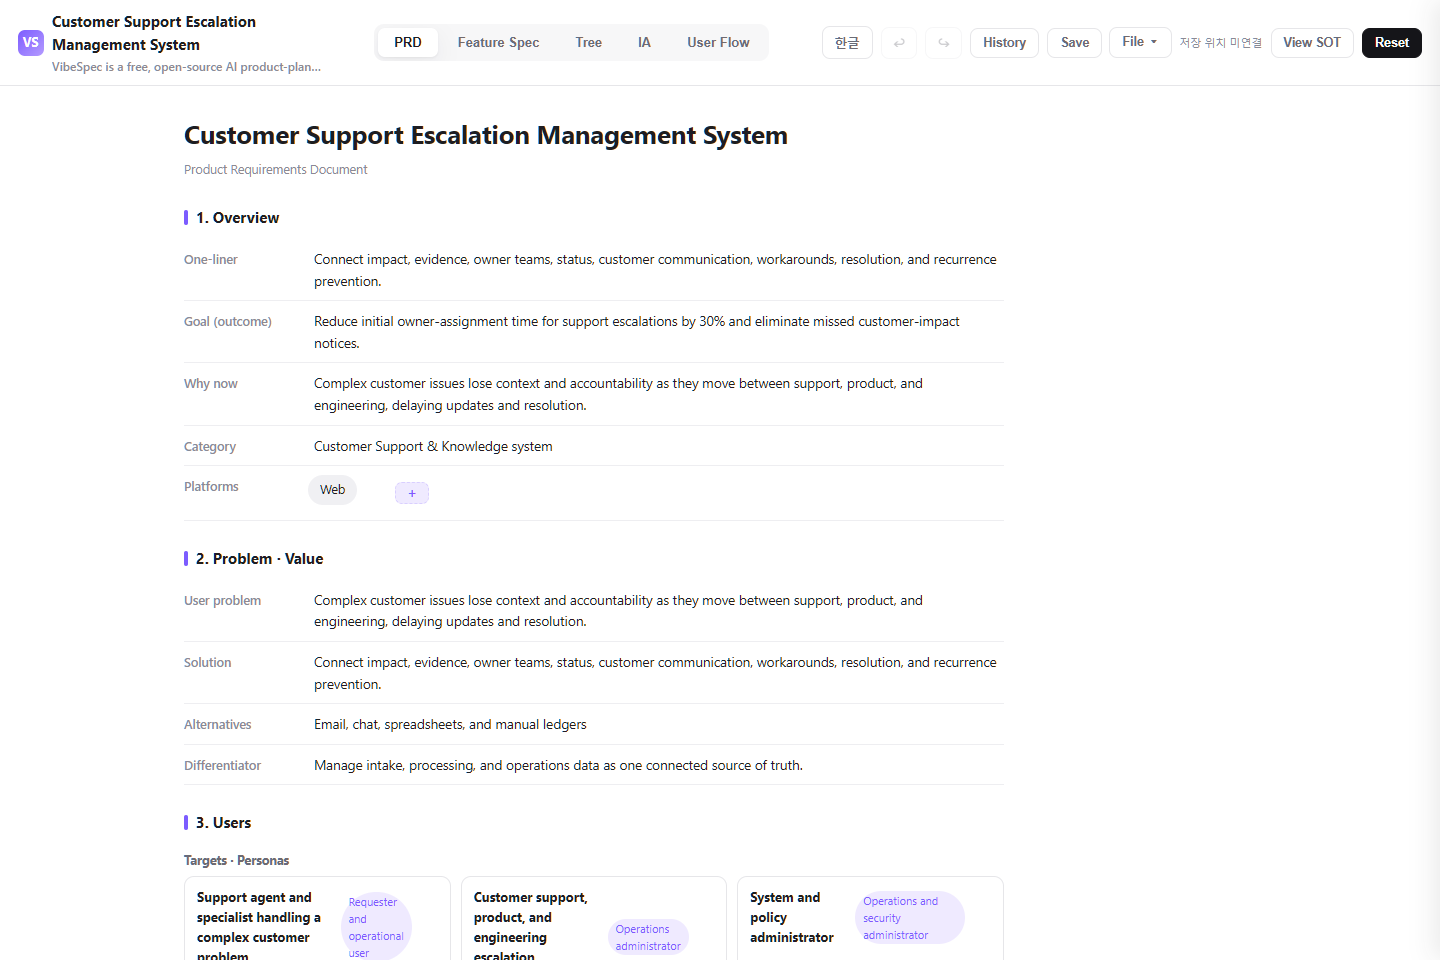Click the 1. Overview section heading
Image resolution: width=1440 pixels, height=960 pixels.
pos(237,218)
